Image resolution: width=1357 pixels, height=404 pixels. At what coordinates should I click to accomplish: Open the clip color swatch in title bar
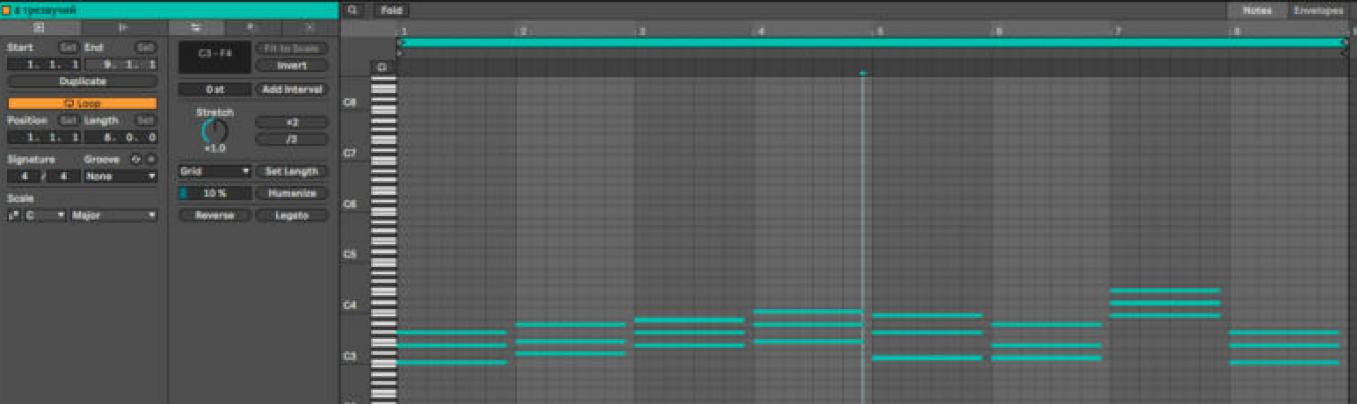point(7,10)
